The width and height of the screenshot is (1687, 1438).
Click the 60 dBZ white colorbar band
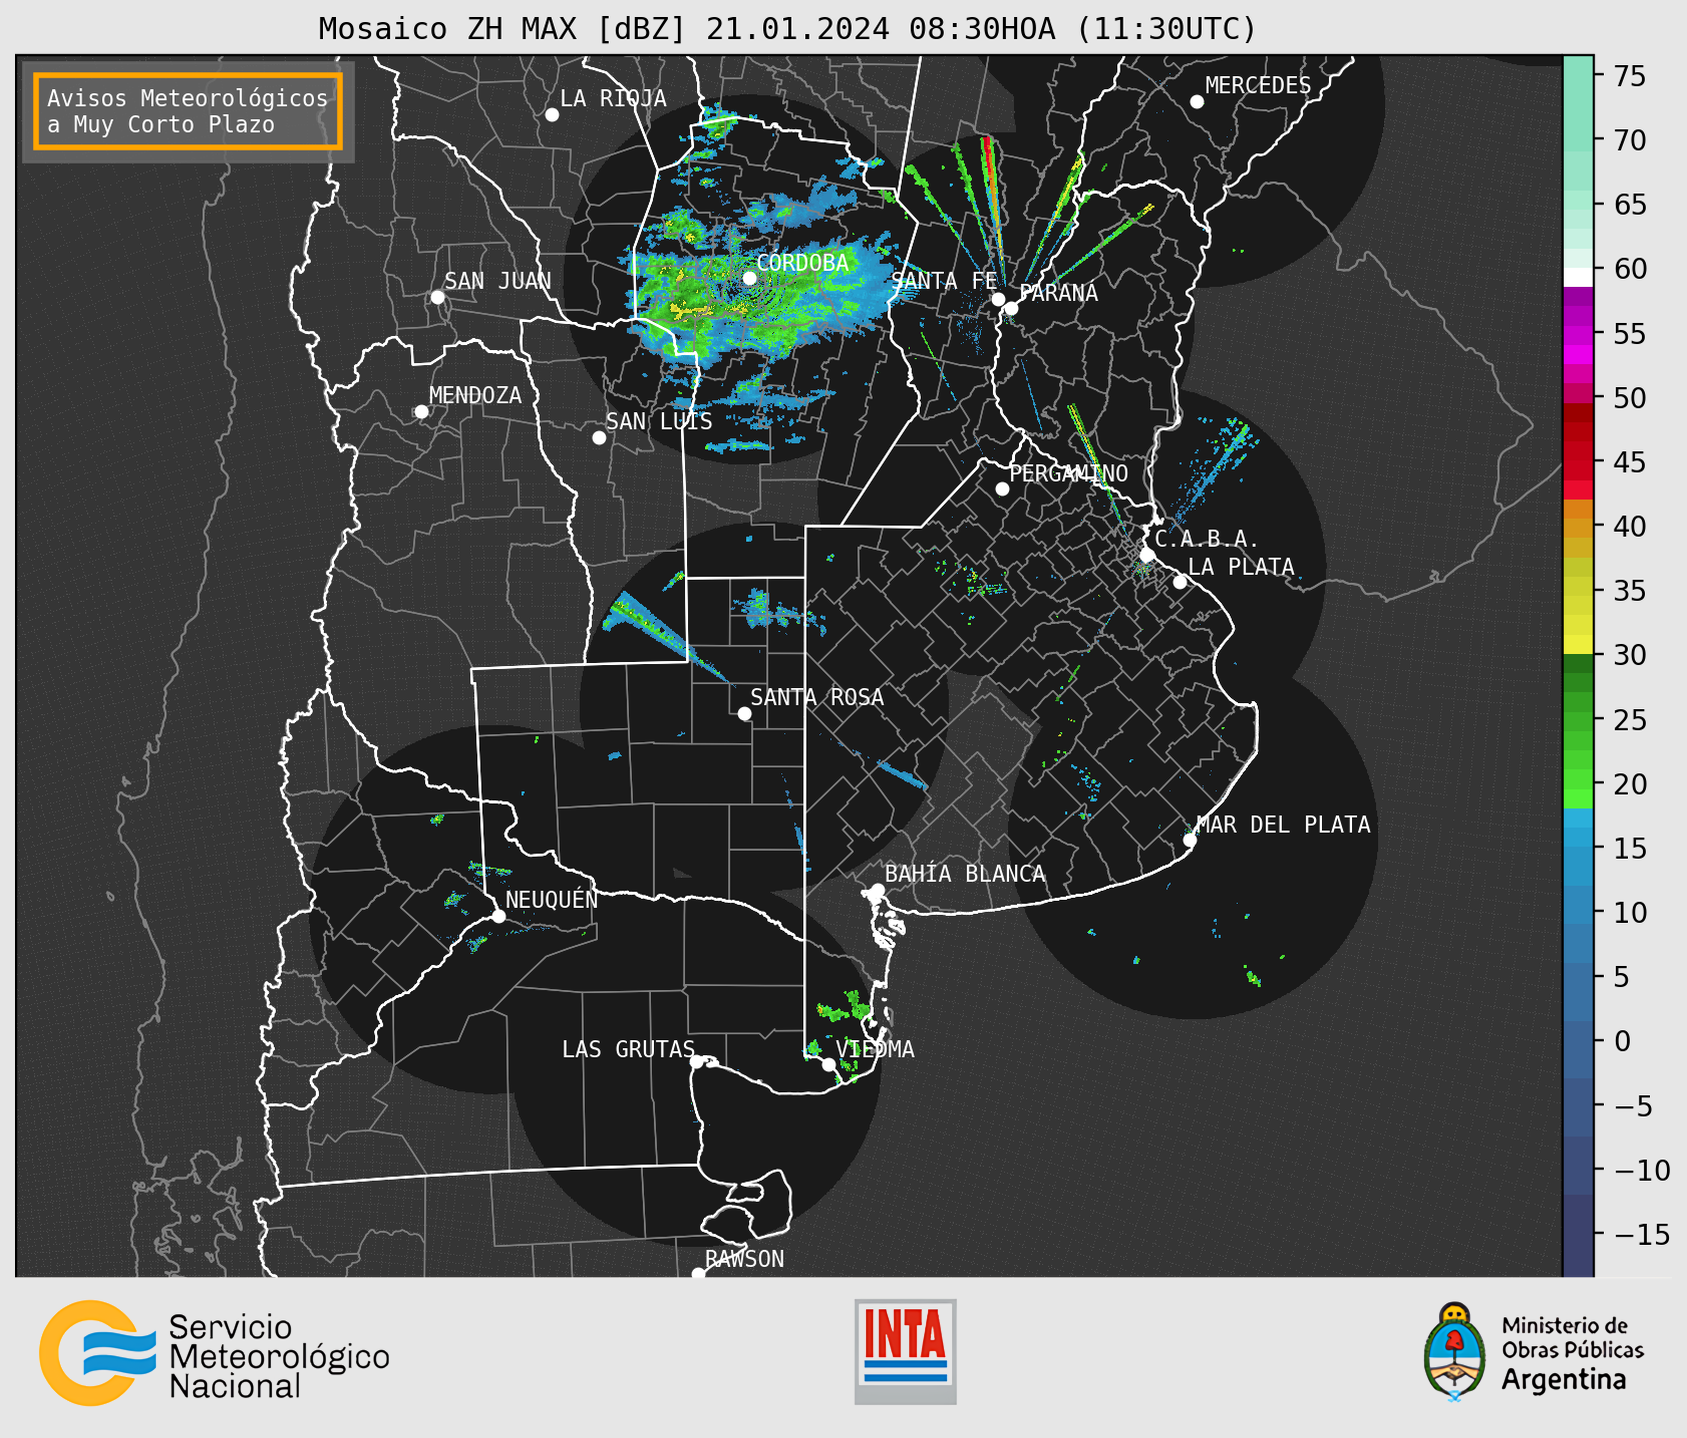(x=1578, y=276)
